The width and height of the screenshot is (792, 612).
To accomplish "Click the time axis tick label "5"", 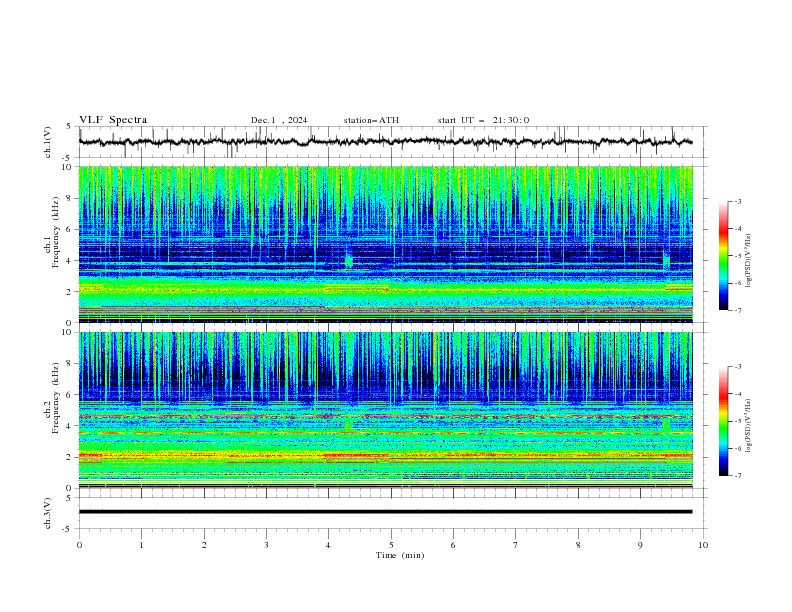I will click(x=391, y=545).
